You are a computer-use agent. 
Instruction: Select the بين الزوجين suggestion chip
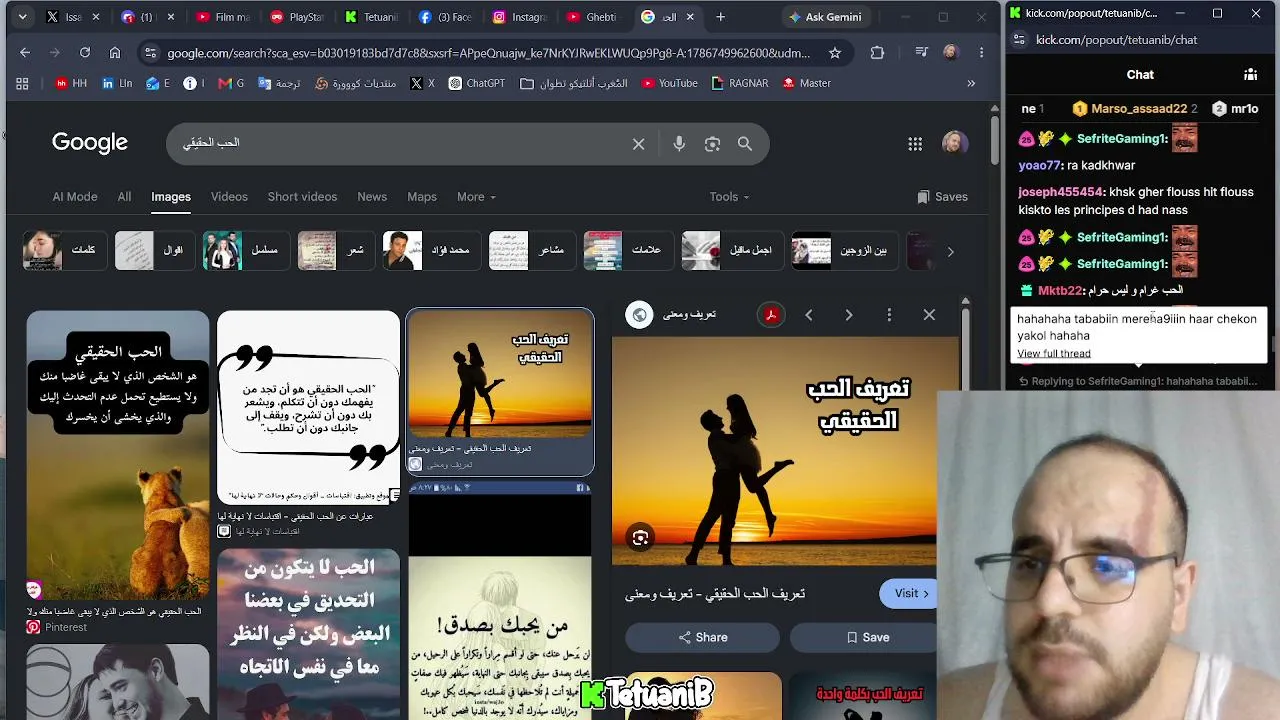[x=843, y=250]
